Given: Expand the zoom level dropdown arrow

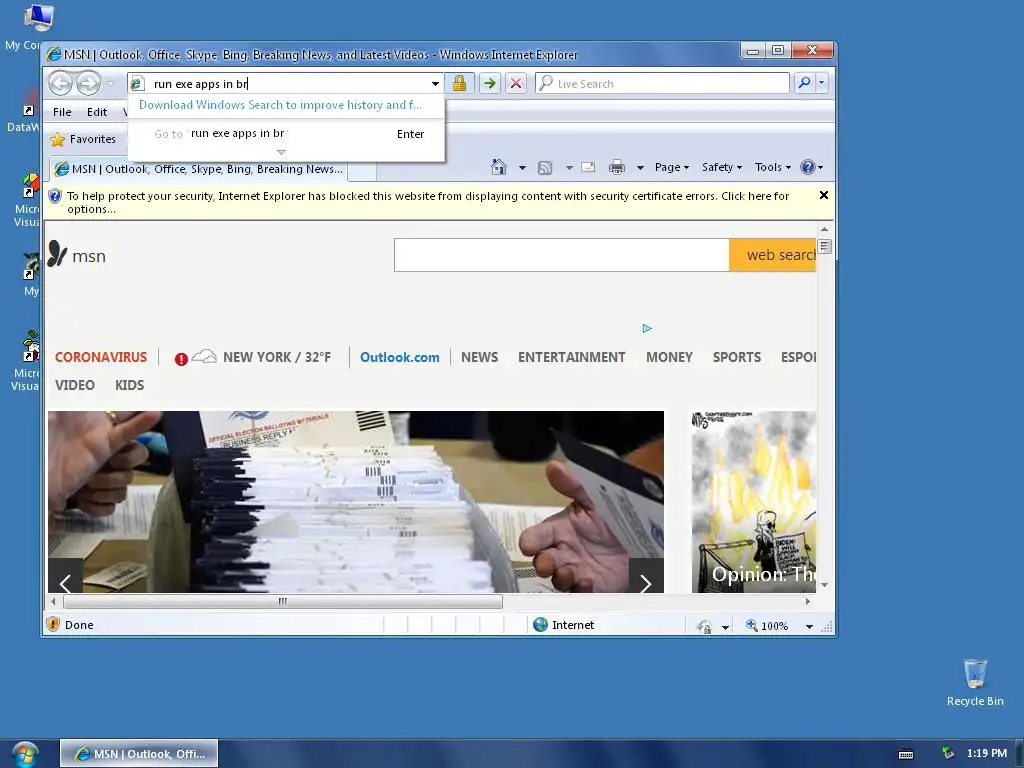Looking at the screenshot, I should (809, 626).
